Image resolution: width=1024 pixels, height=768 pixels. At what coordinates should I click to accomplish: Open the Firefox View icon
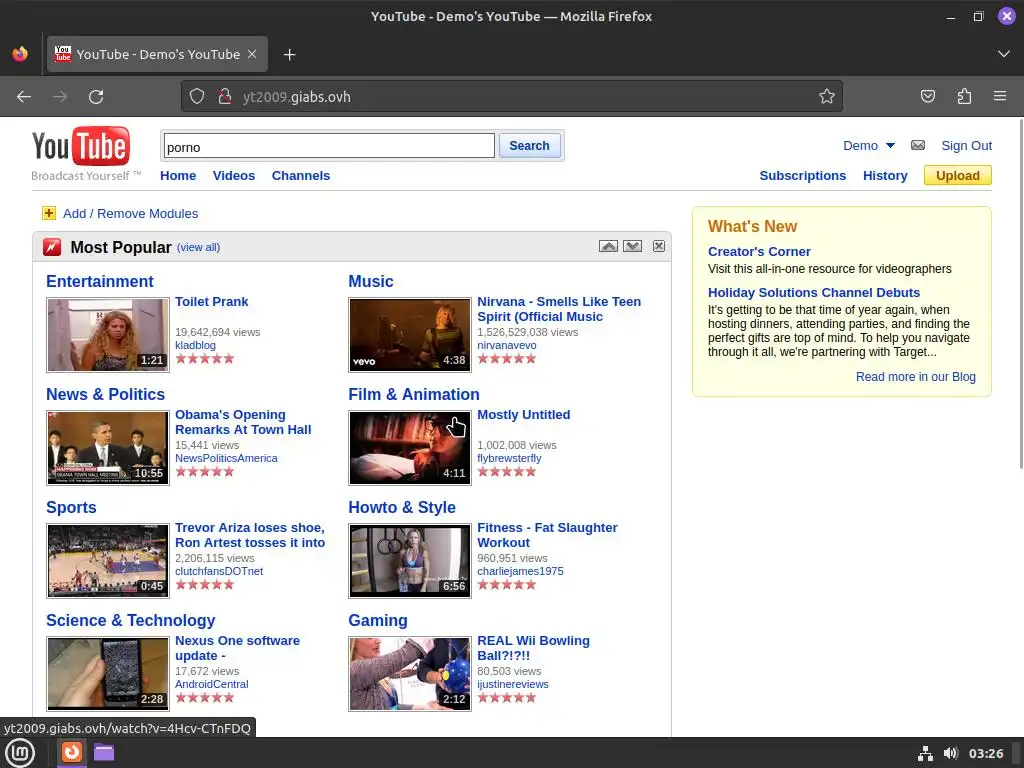point(20,54)
